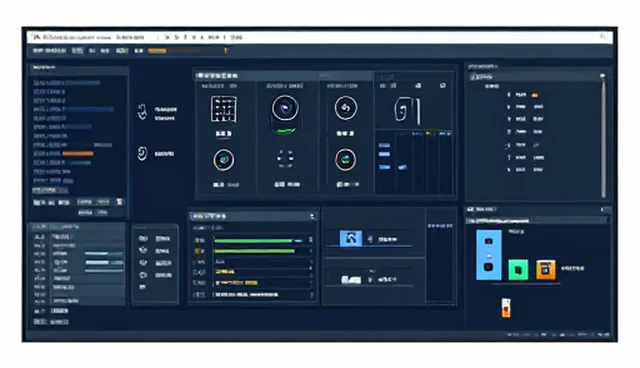Click the green check mark under the lens icon
640x368 pixels.
[285, 131]
